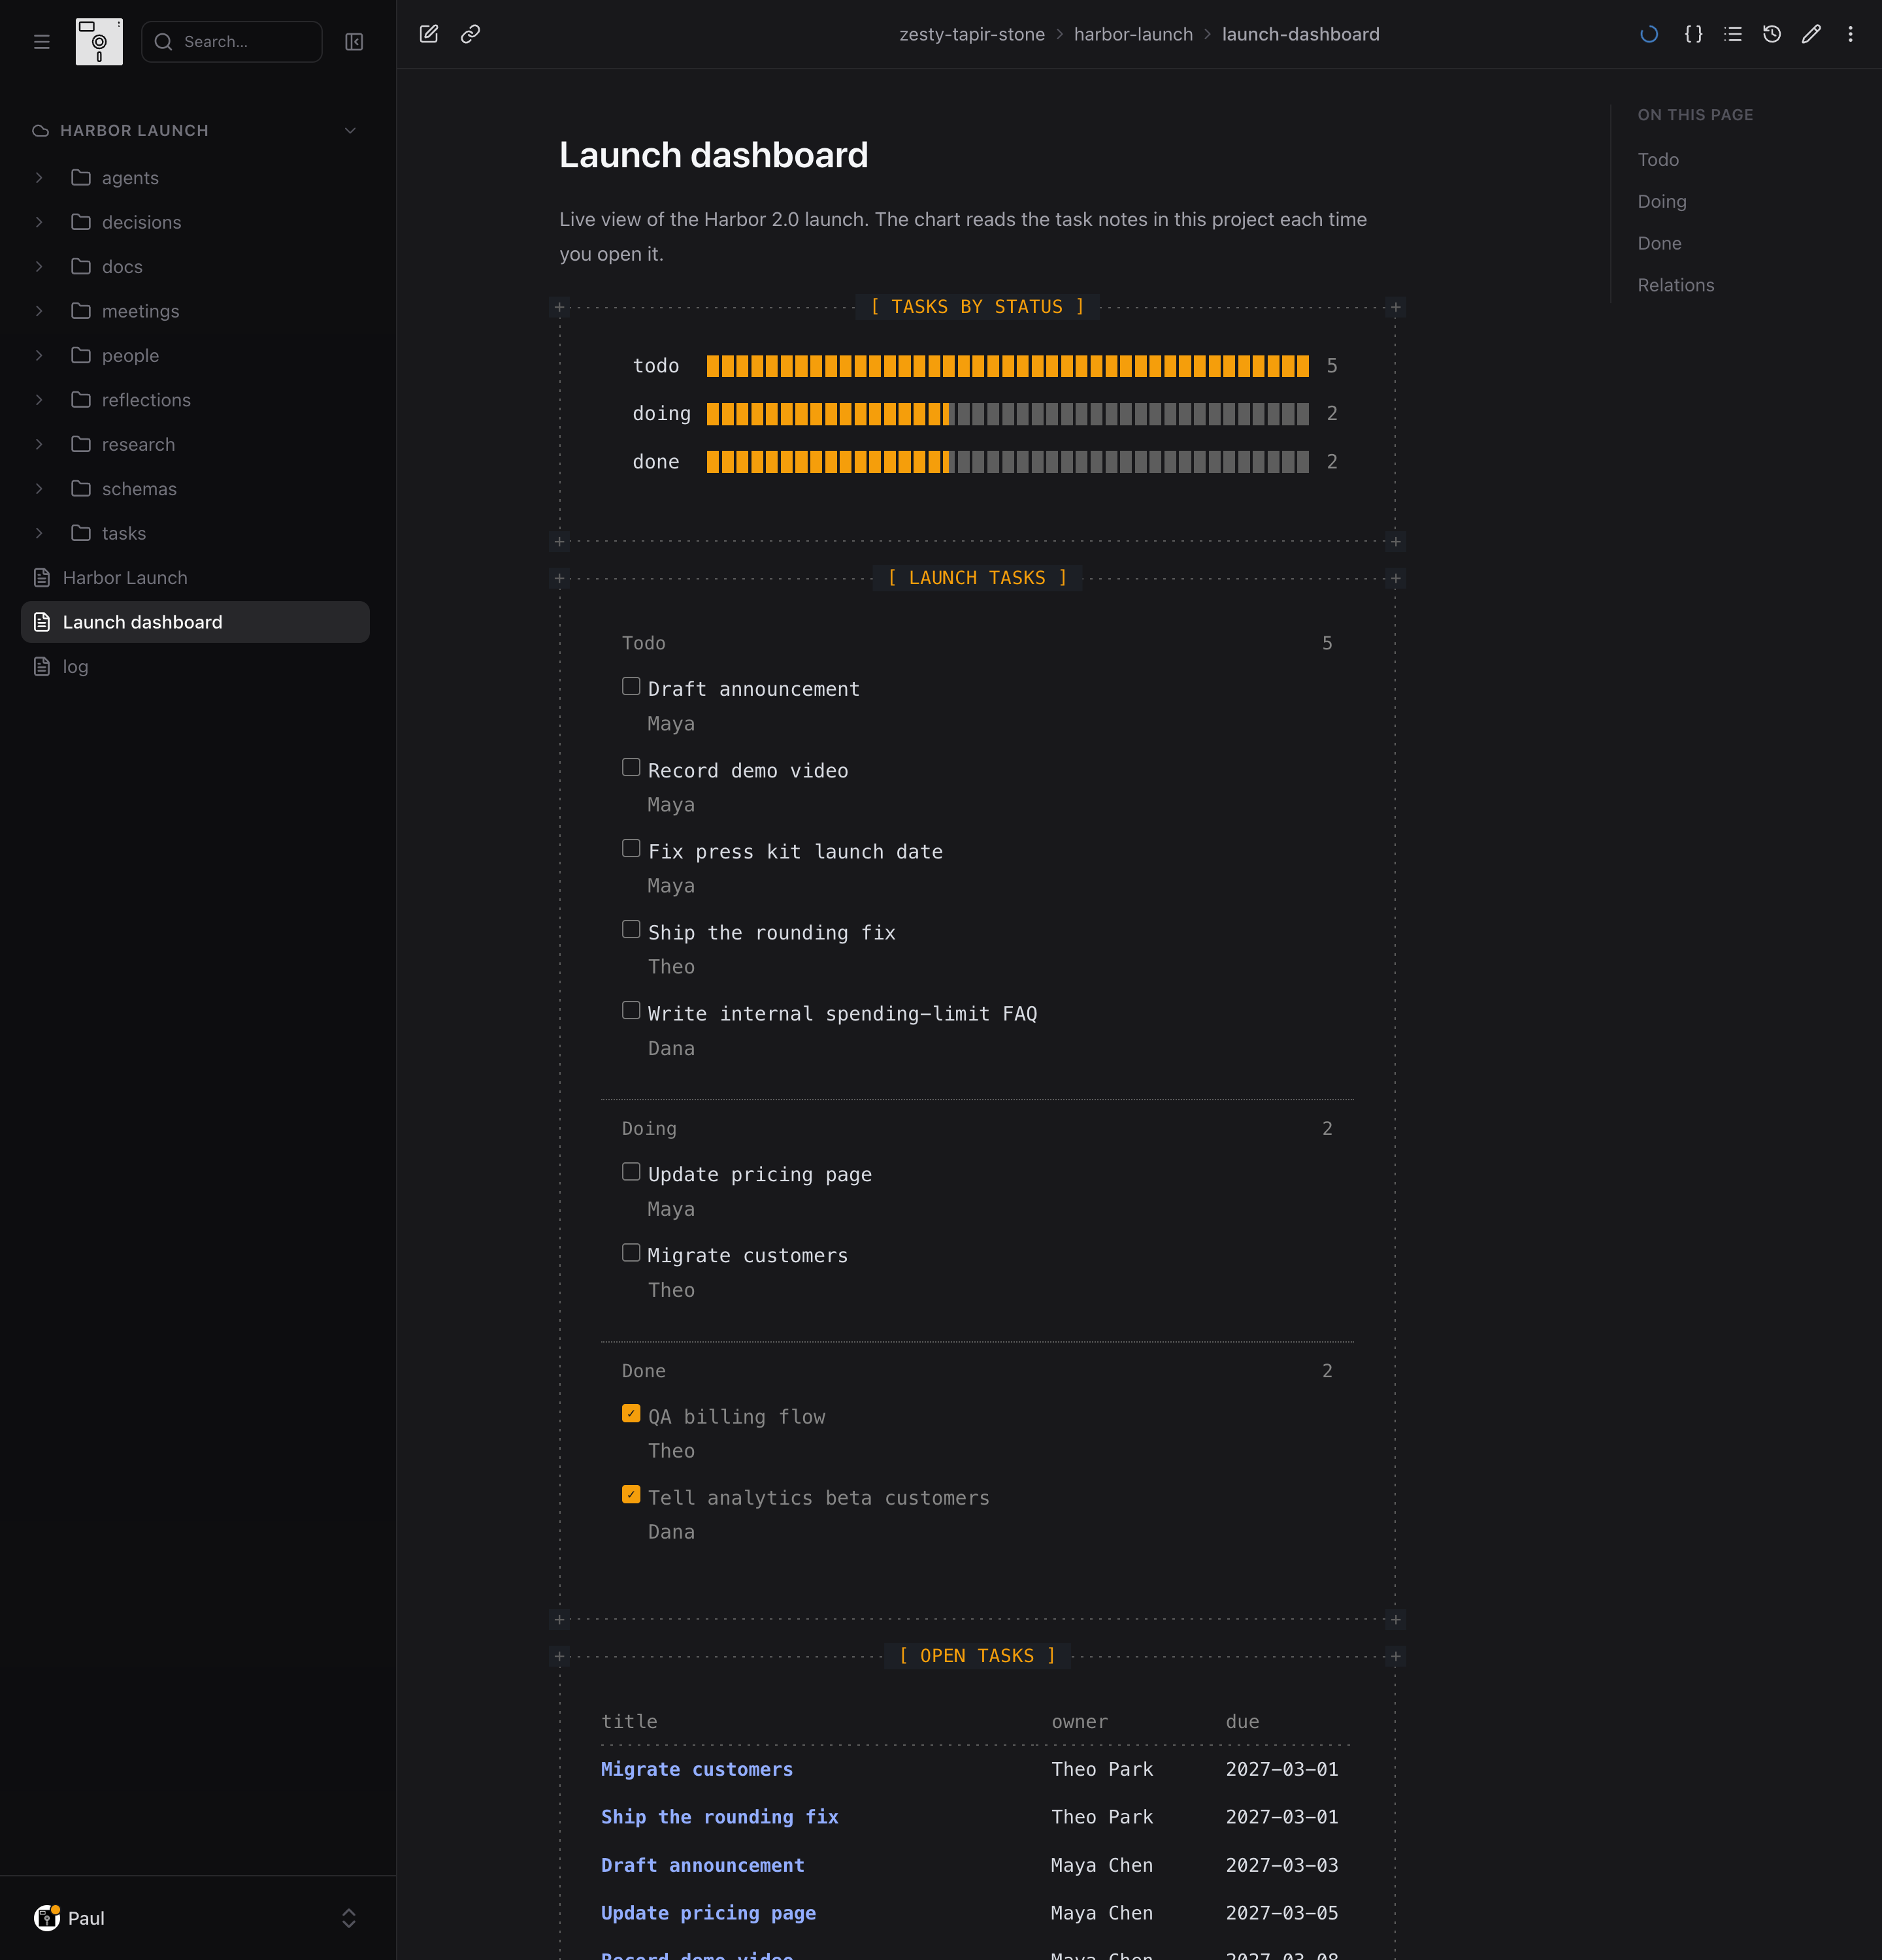Copy link with the chain icon
This screenshot has width=1882, height=1960.
[x=470, y=34]
